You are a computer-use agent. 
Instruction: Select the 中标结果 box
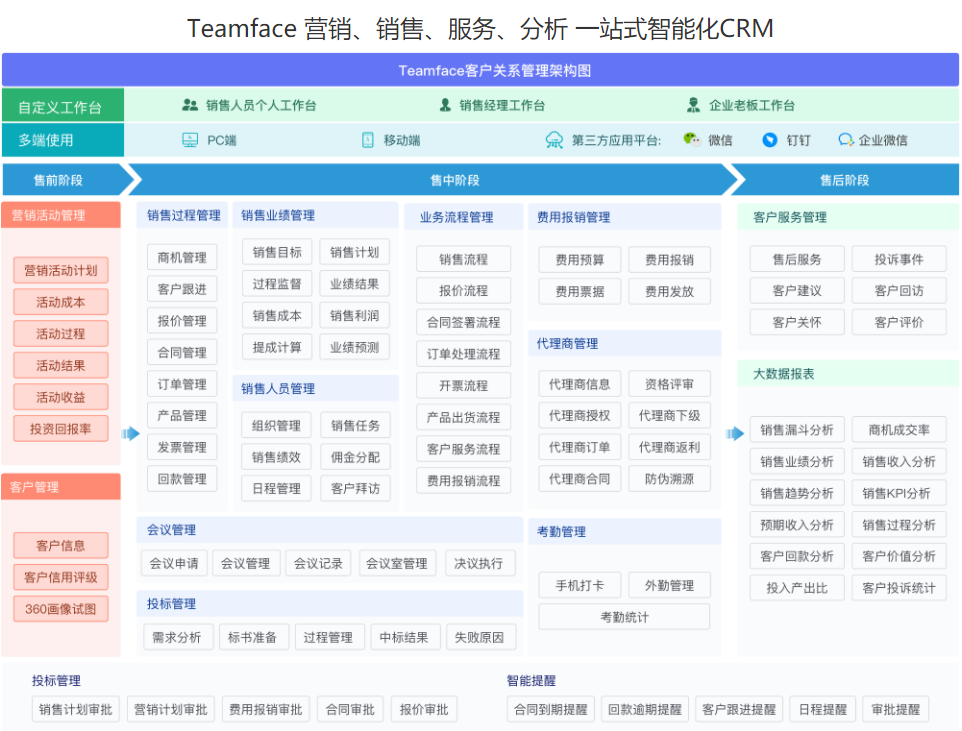404,637
